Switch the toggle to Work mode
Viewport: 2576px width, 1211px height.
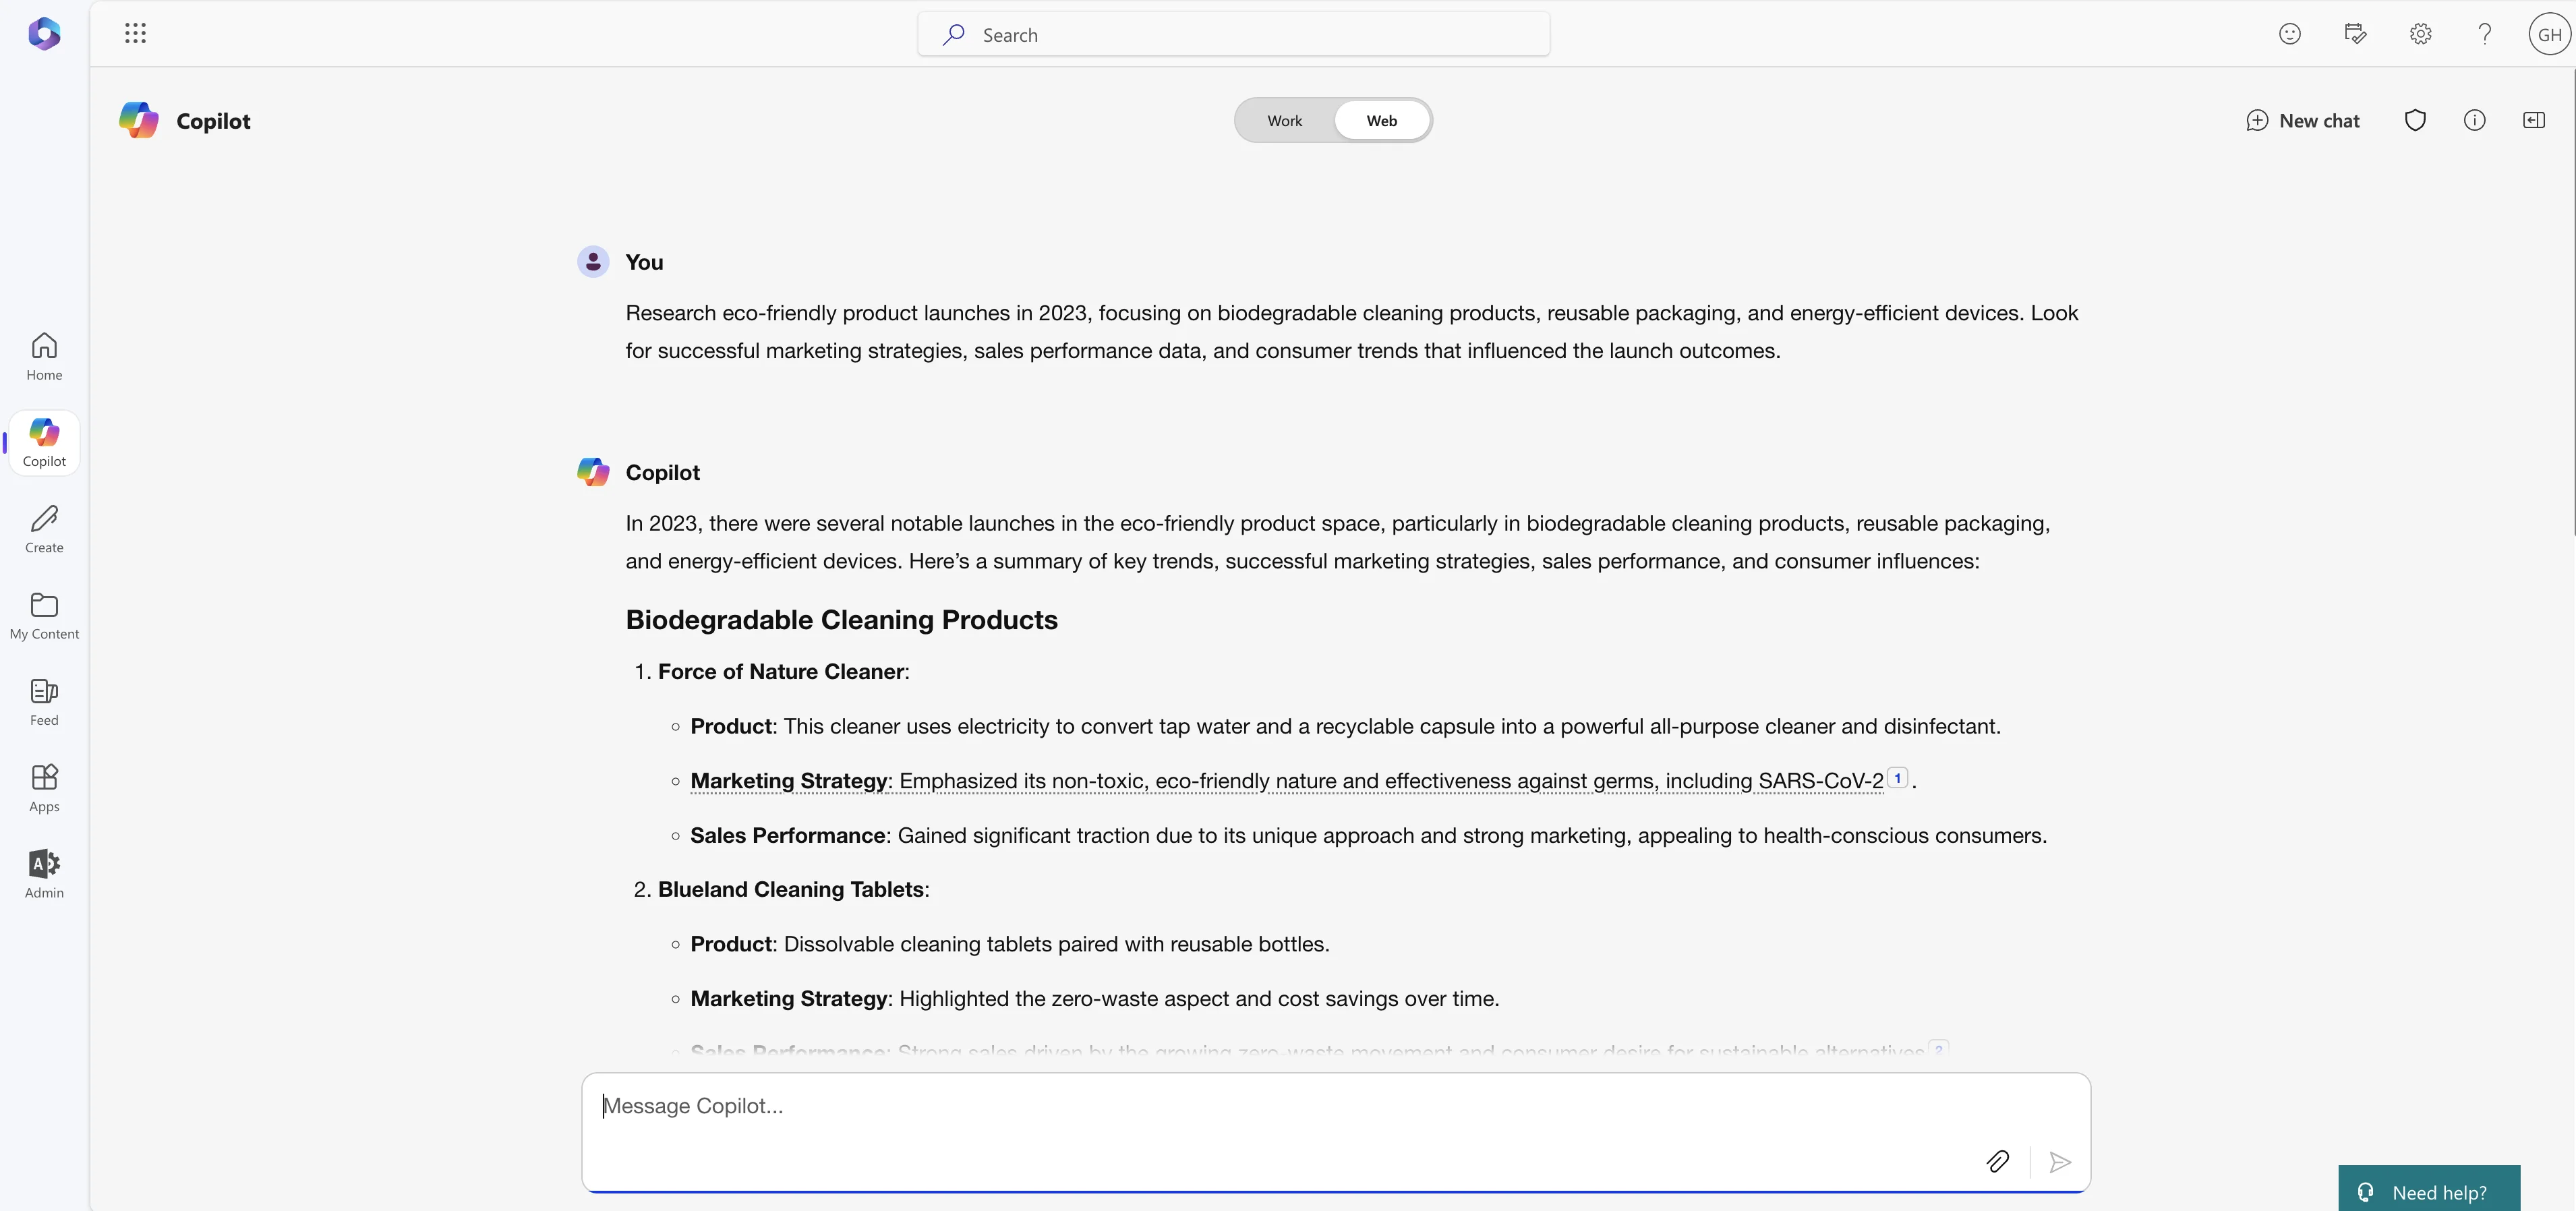1284,121
